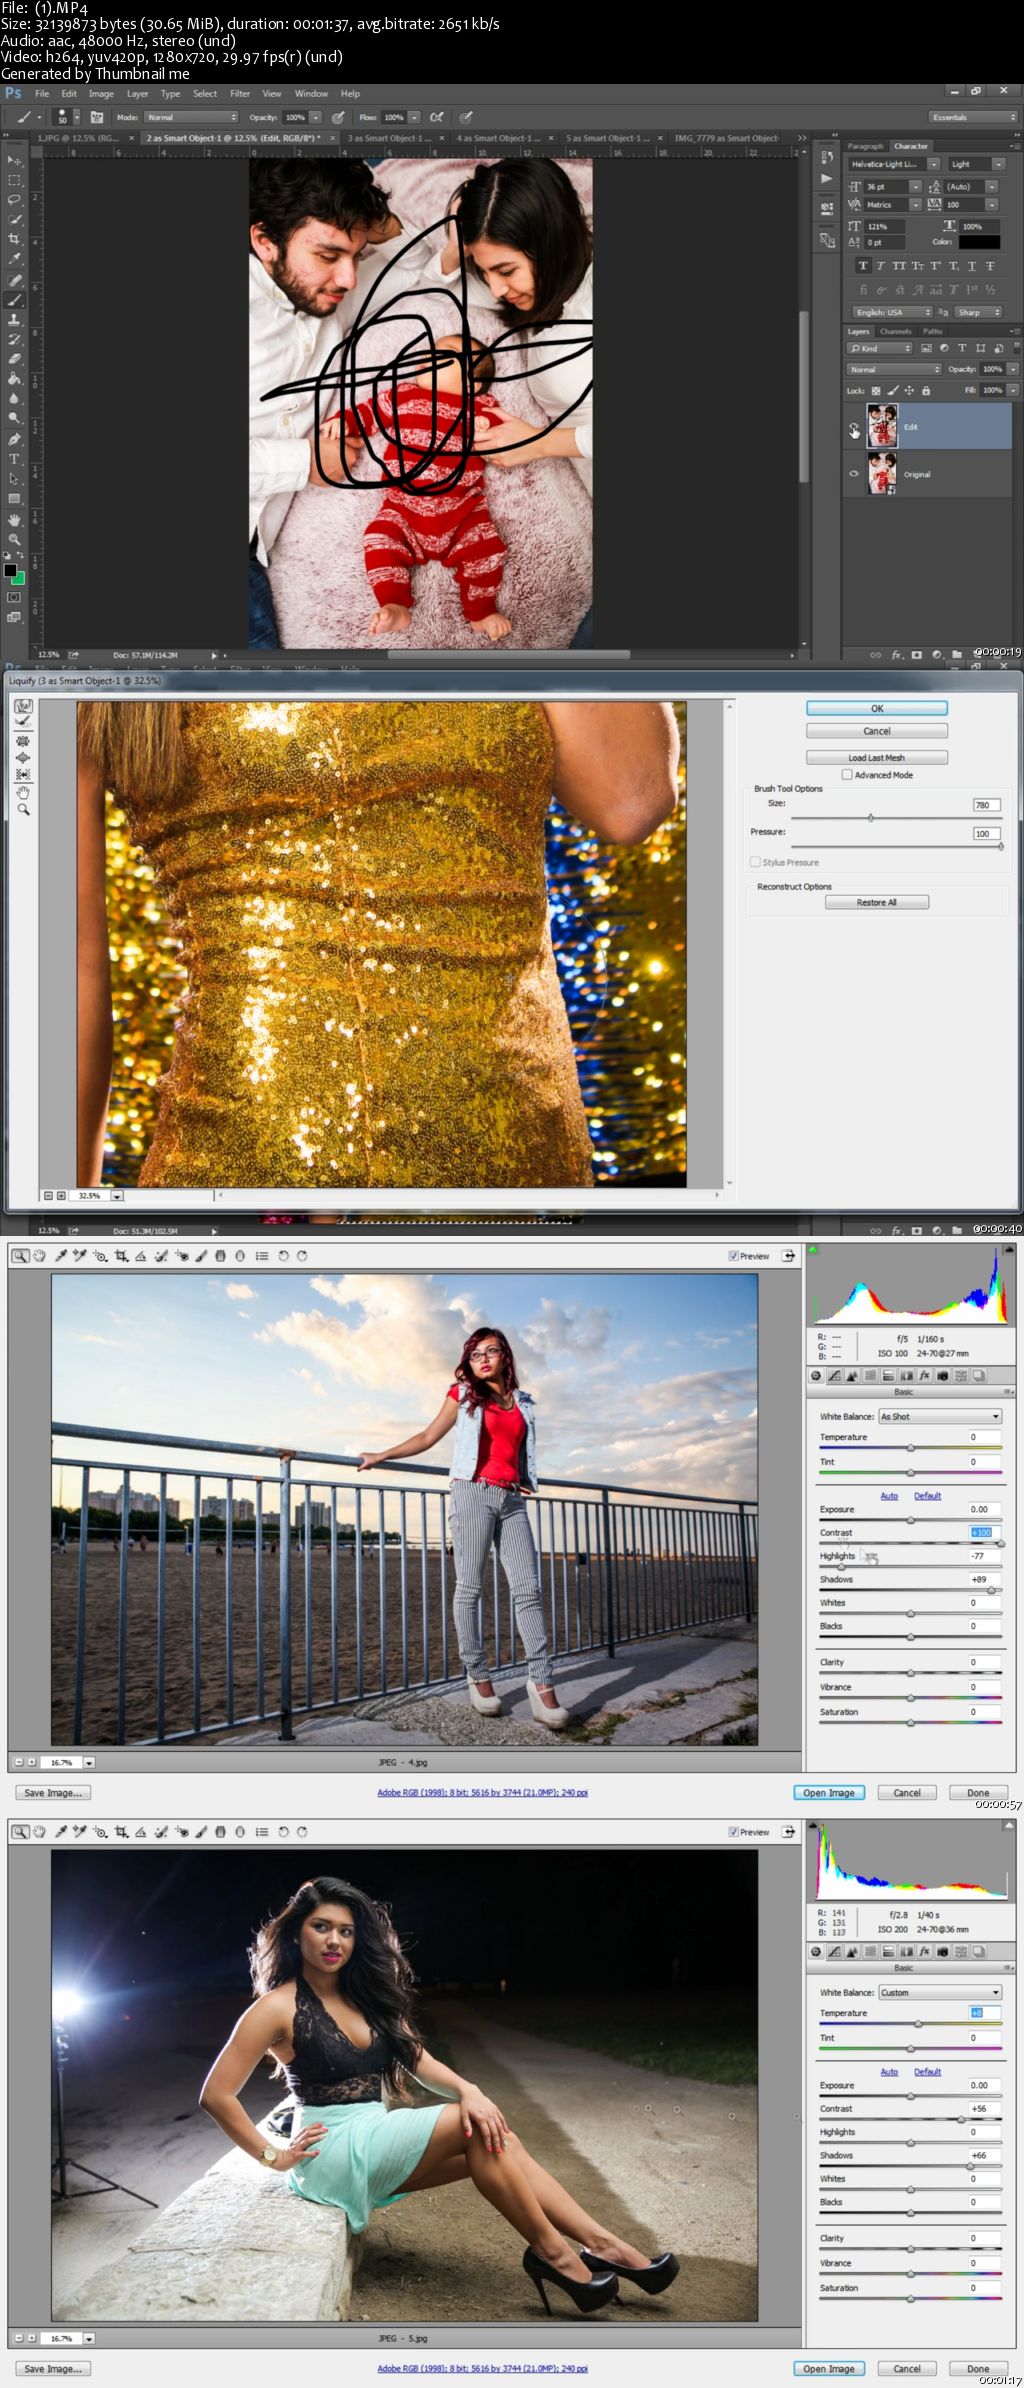
Task: Rotate image counterclockwise in 5.jpg Camera Raw
Action: click(x=283, y=1832)
